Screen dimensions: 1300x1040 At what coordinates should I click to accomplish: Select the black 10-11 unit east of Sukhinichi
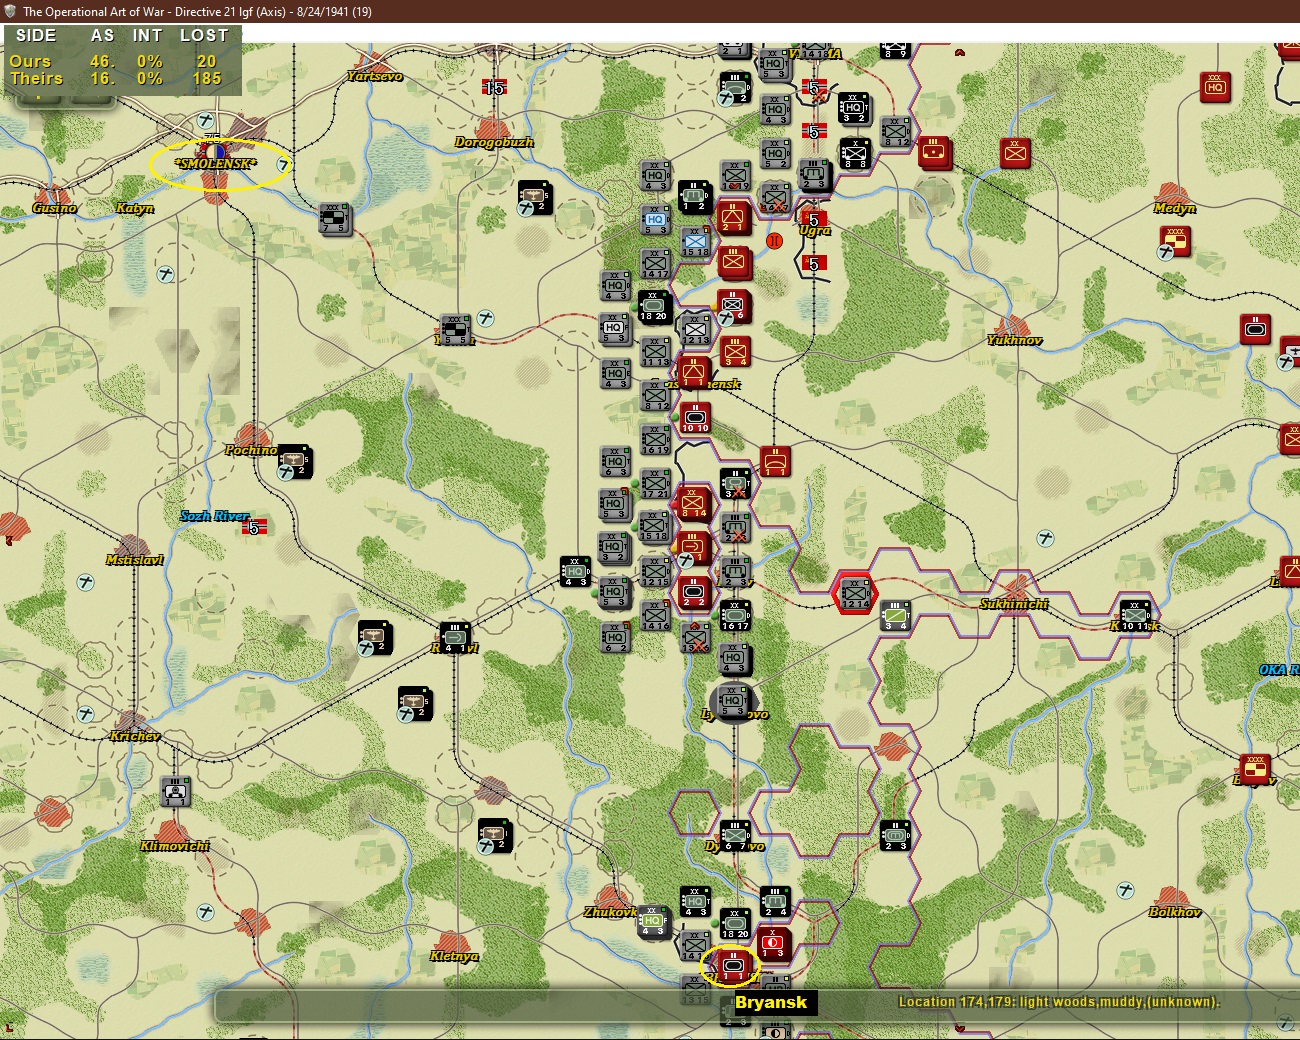click(1134, 616)
